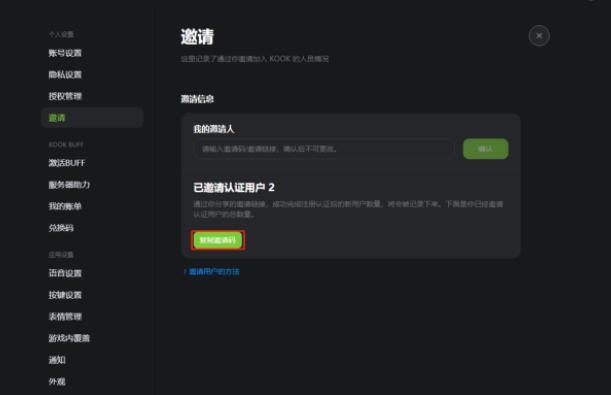Open 外观 settings

57,381
